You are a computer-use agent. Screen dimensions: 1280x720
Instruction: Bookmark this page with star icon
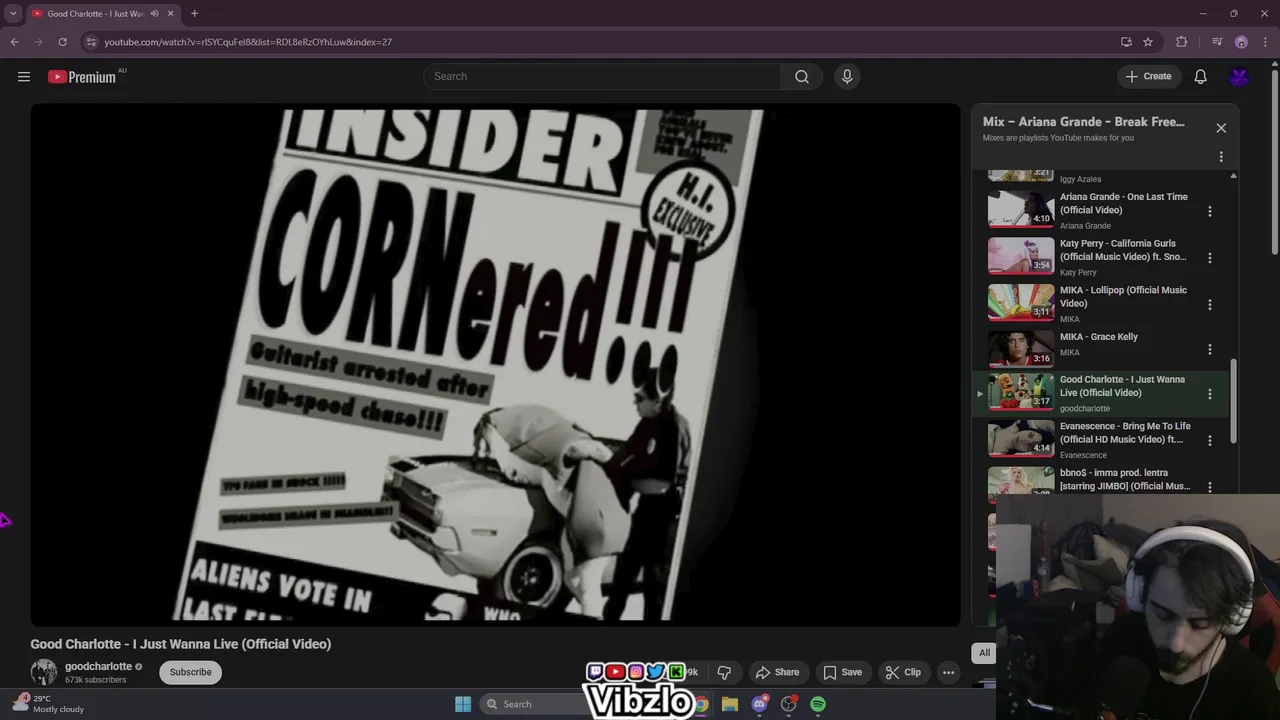1148,42
